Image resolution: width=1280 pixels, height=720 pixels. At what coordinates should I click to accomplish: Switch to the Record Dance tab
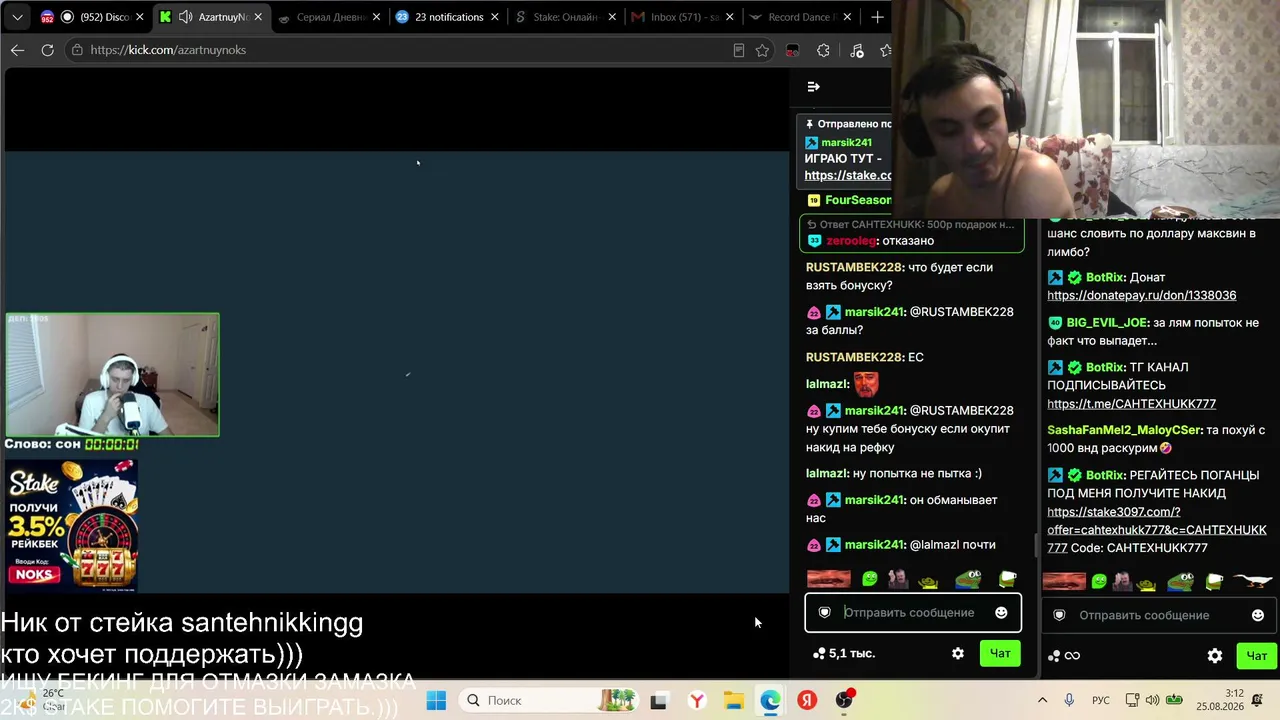click(802, 17)
